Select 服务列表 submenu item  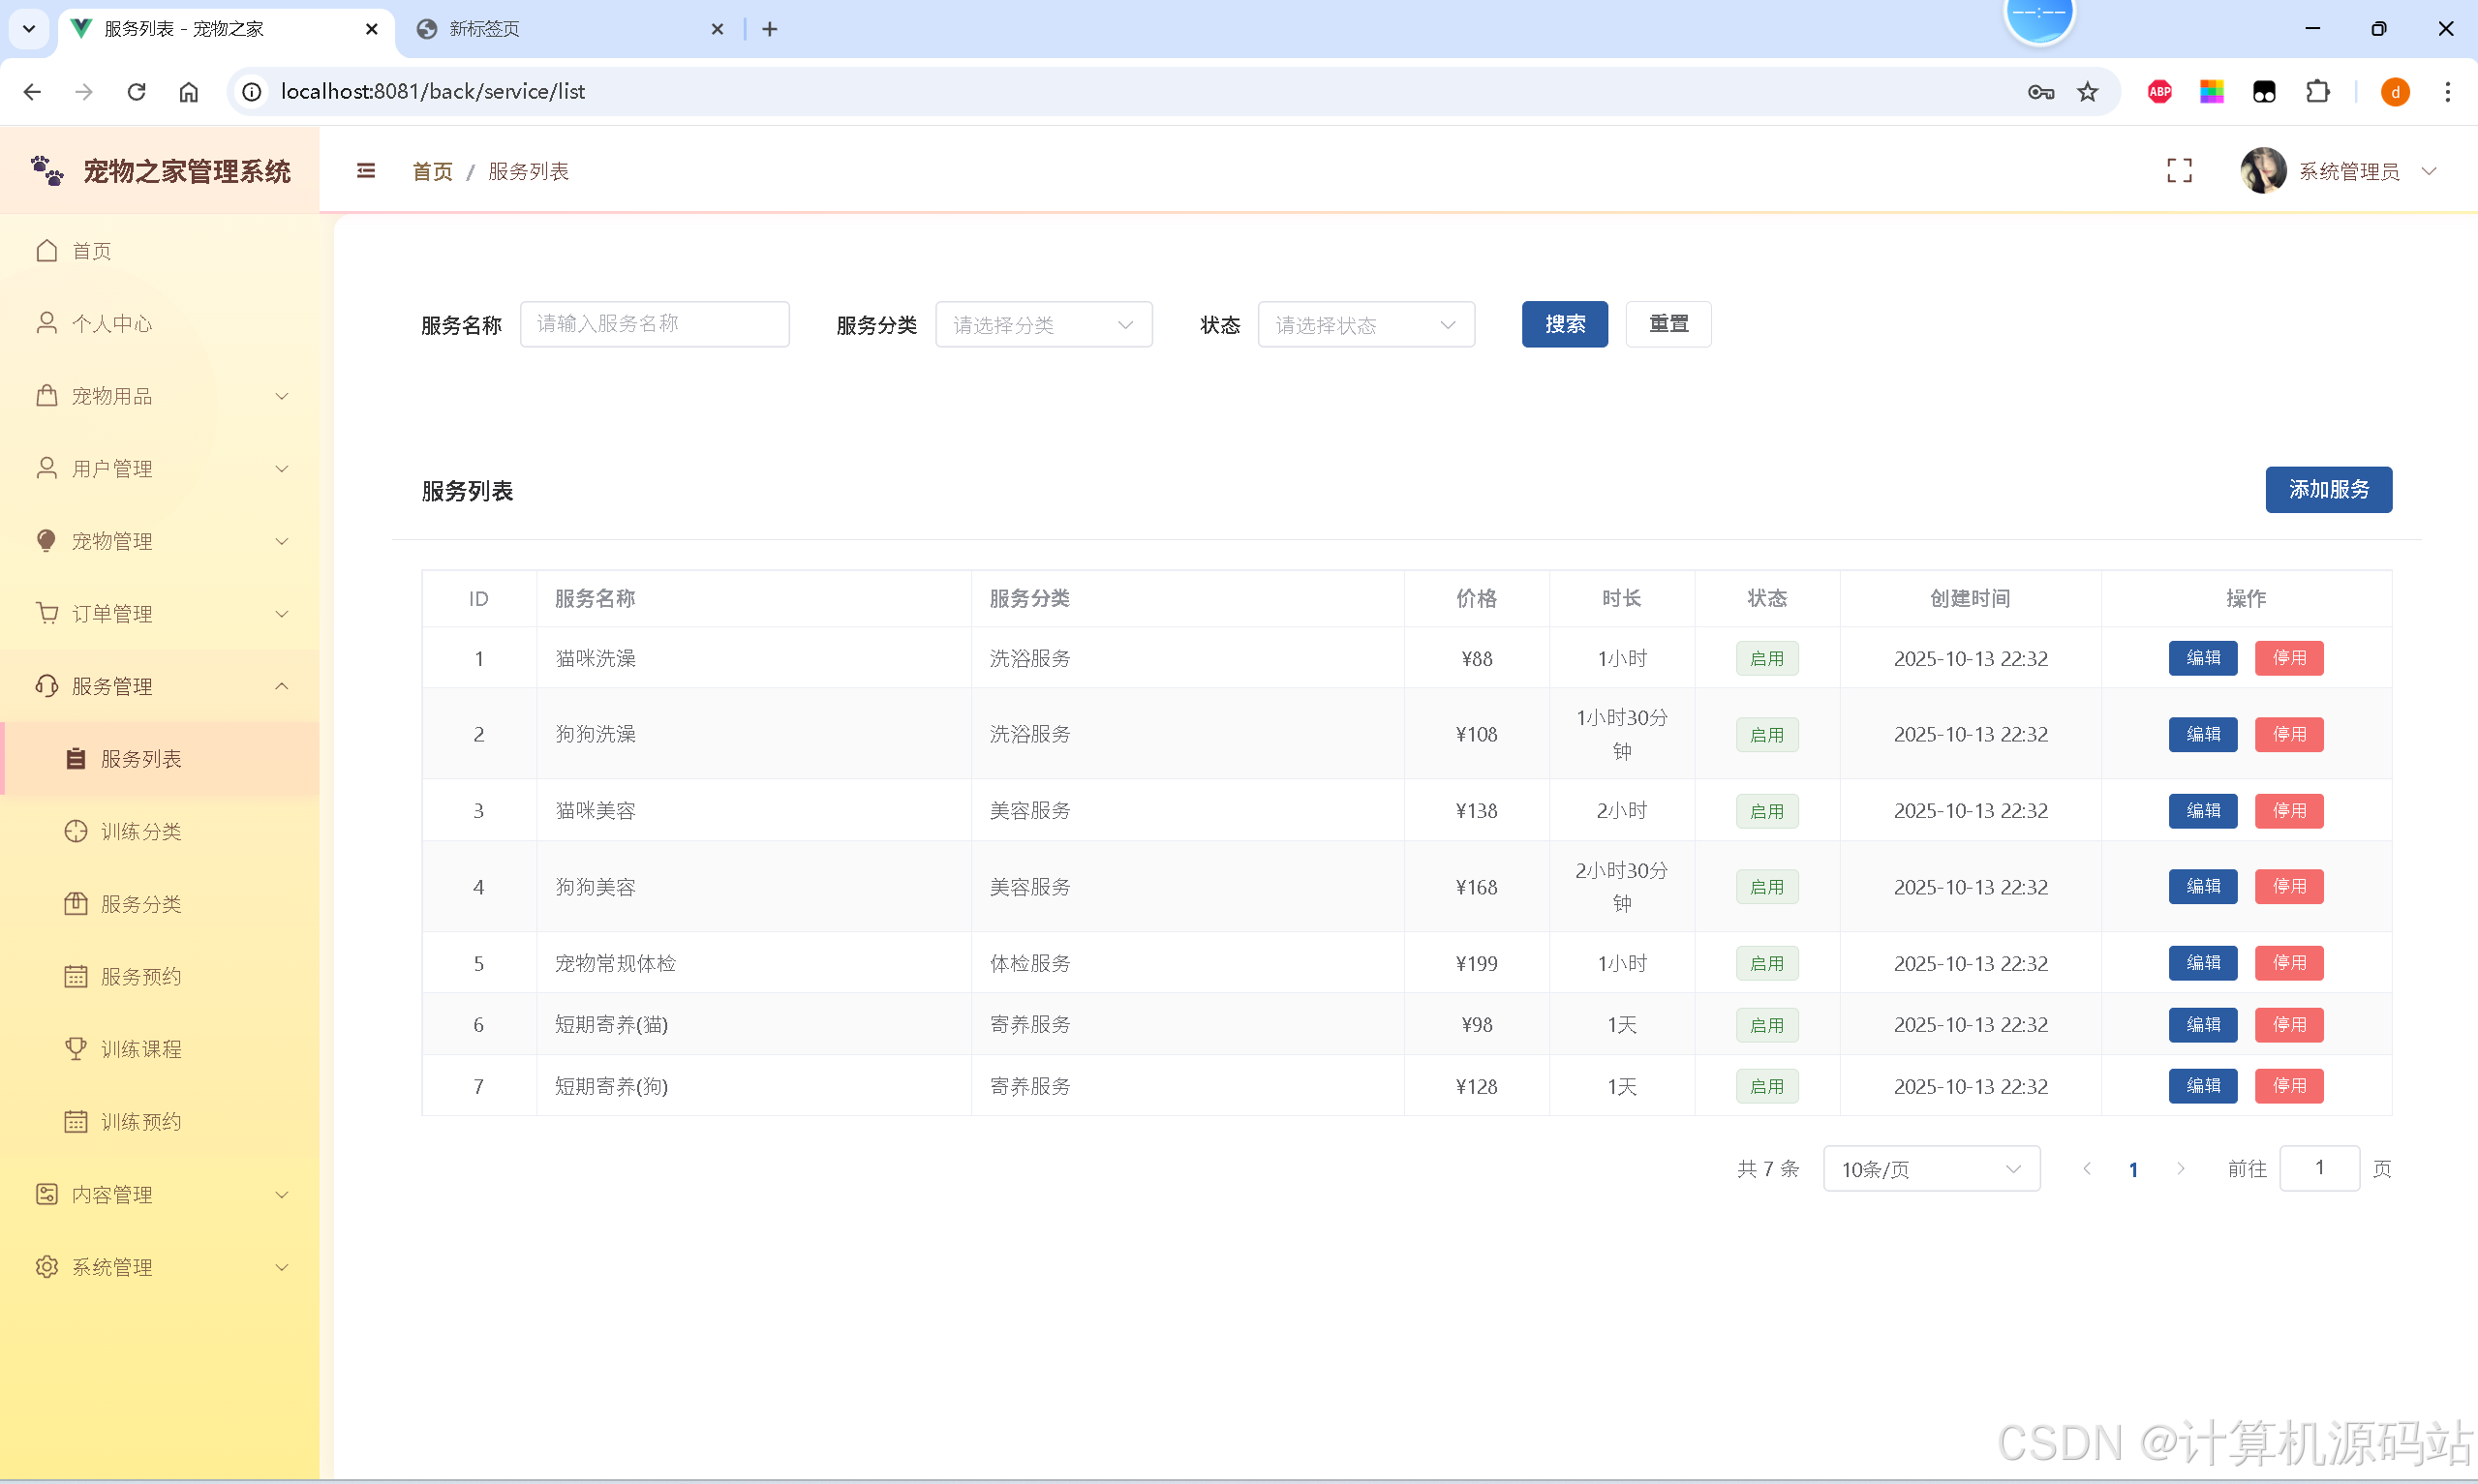pos(160,759)
